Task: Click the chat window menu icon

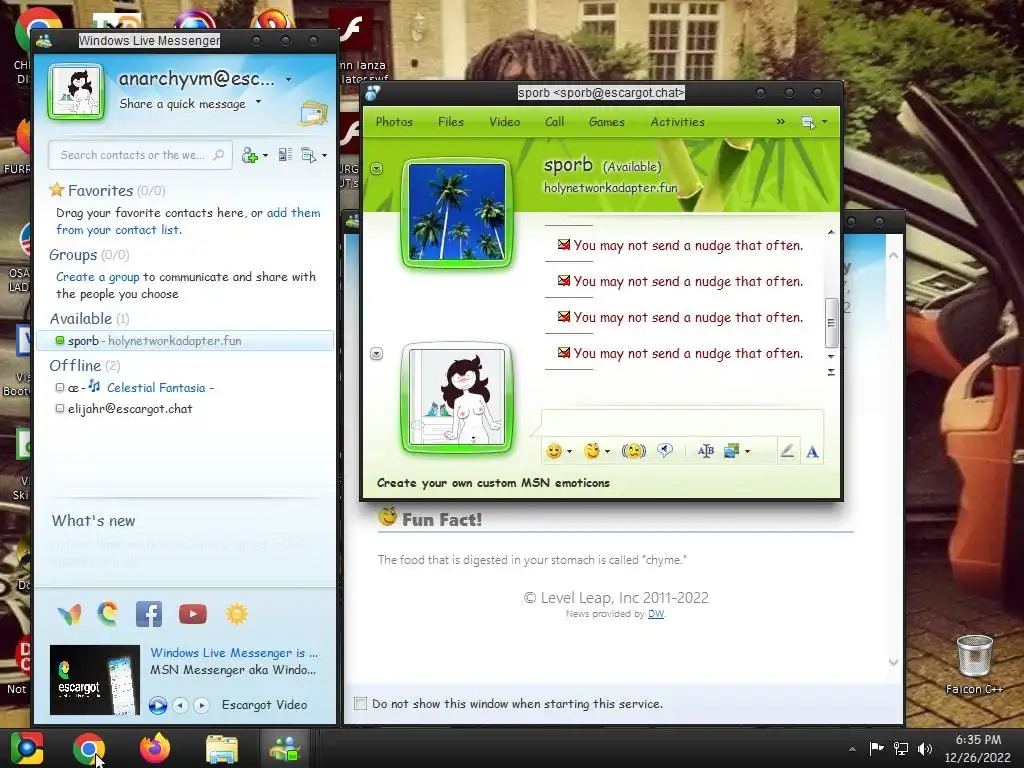Action: tap(808, 122)
